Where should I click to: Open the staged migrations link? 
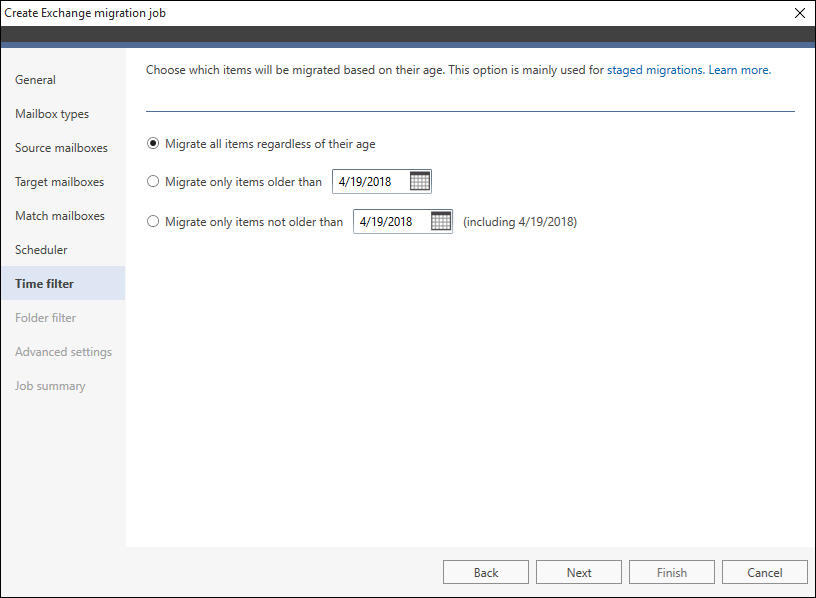tap(655, 70)
